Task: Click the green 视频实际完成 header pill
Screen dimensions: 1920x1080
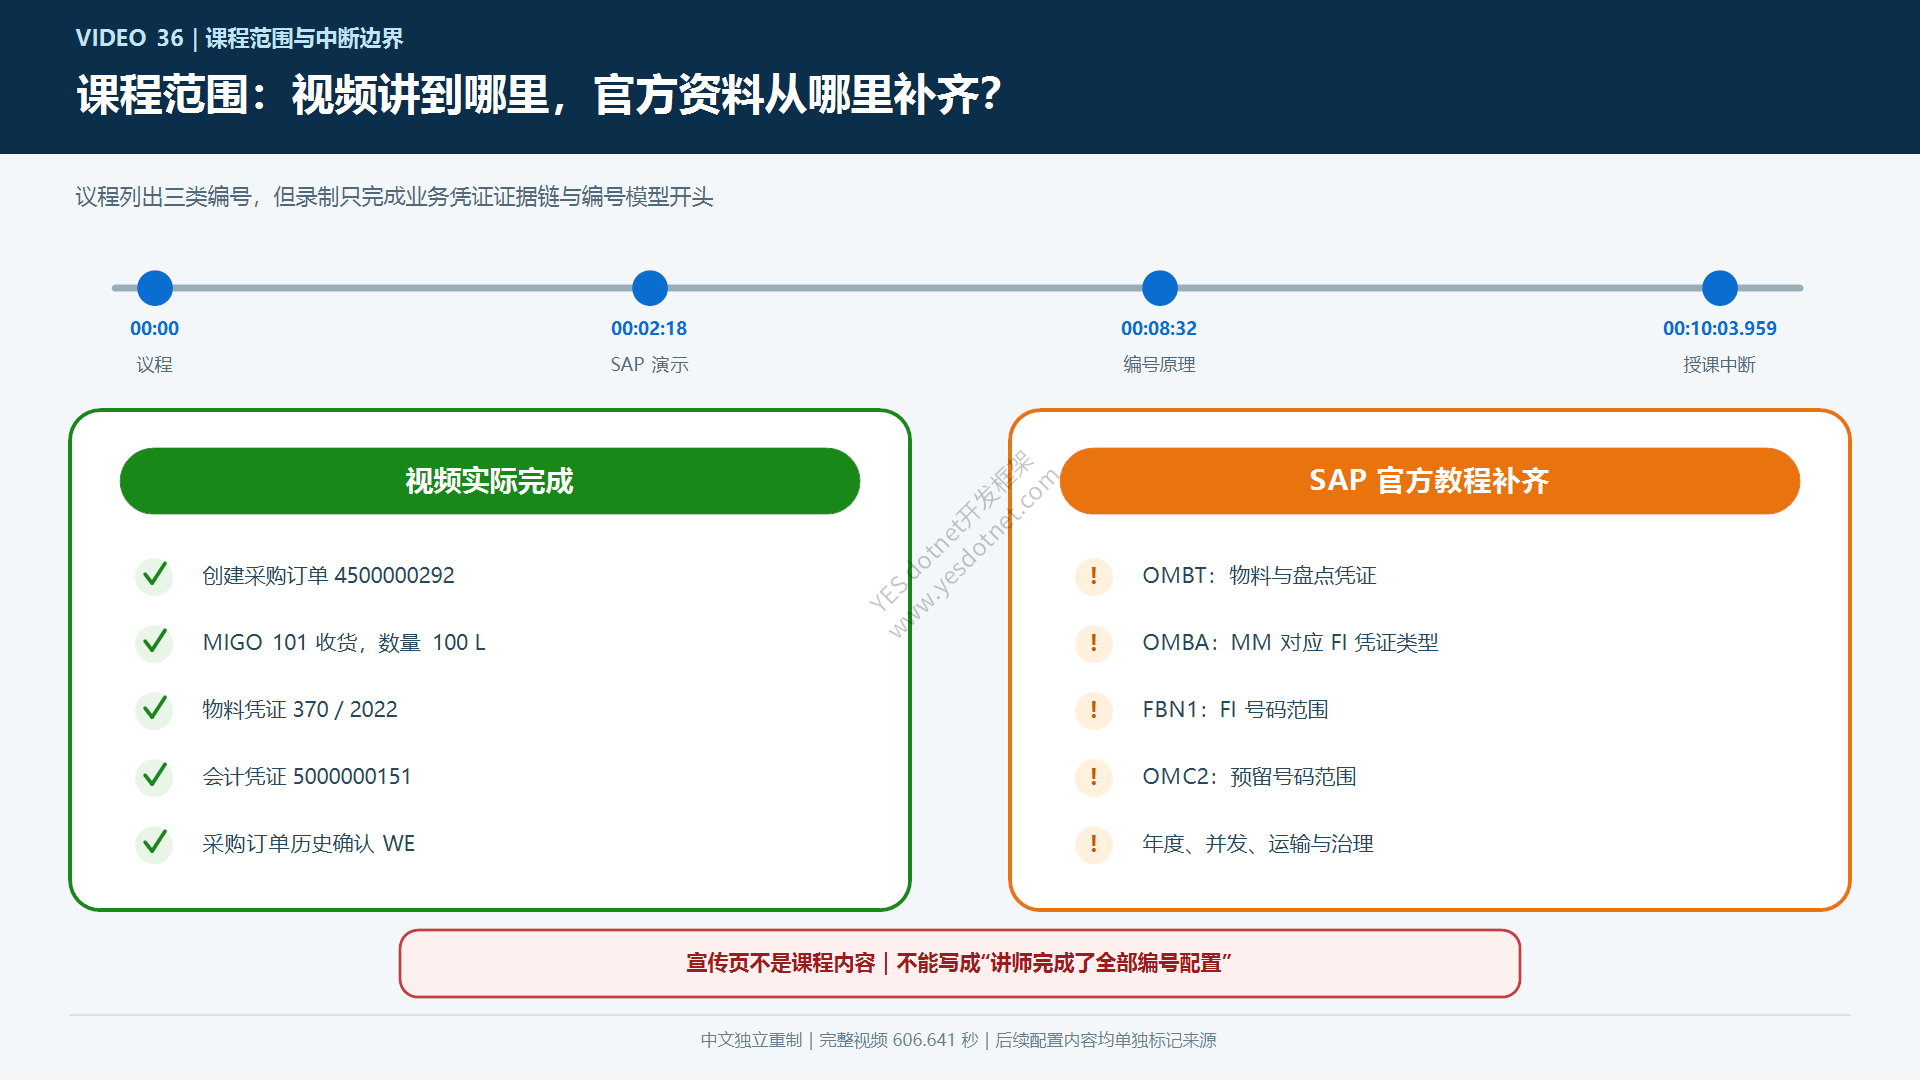Action: (490, 481)
